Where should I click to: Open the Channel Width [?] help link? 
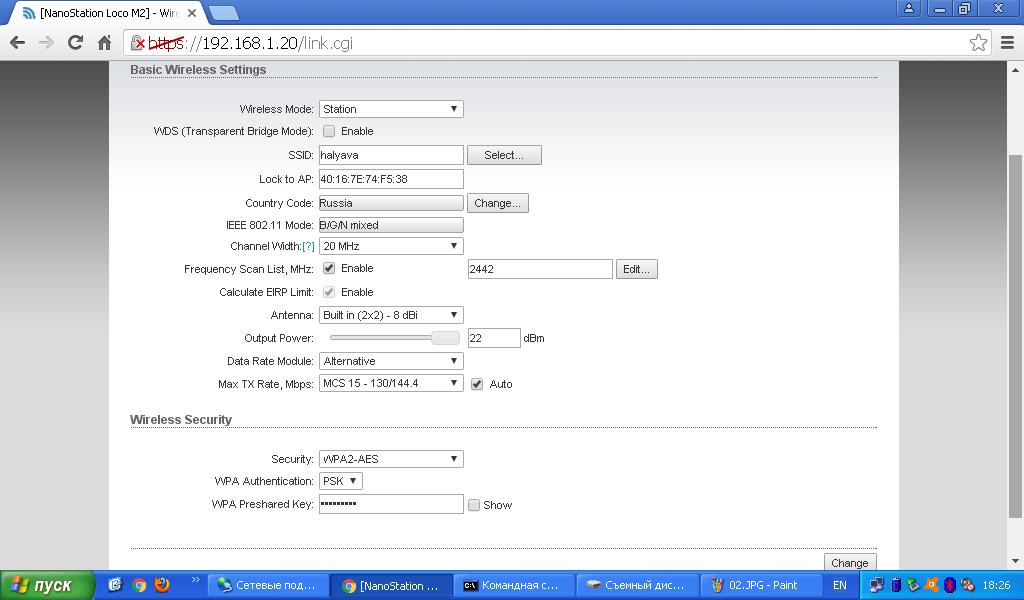tap(308, 246)
